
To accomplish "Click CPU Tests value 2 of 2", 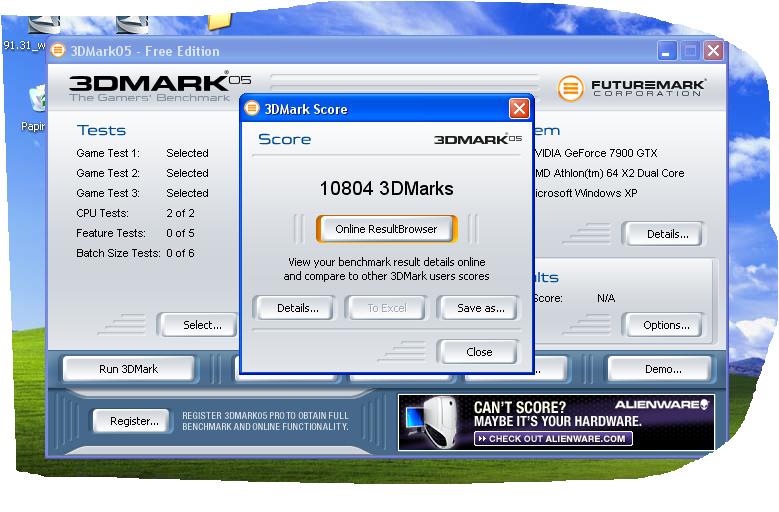I will tap(180, 213).
